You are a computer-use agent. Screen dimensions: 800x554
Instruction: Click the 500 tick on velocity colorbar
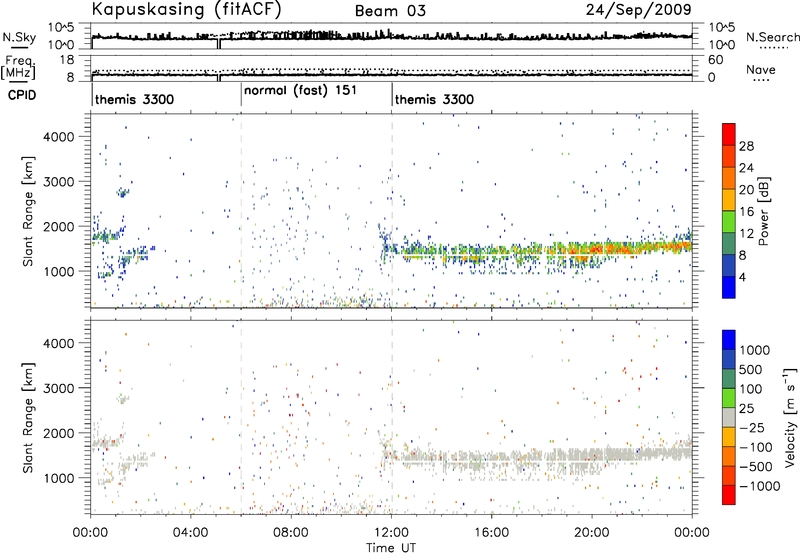(x=751, y=370)
